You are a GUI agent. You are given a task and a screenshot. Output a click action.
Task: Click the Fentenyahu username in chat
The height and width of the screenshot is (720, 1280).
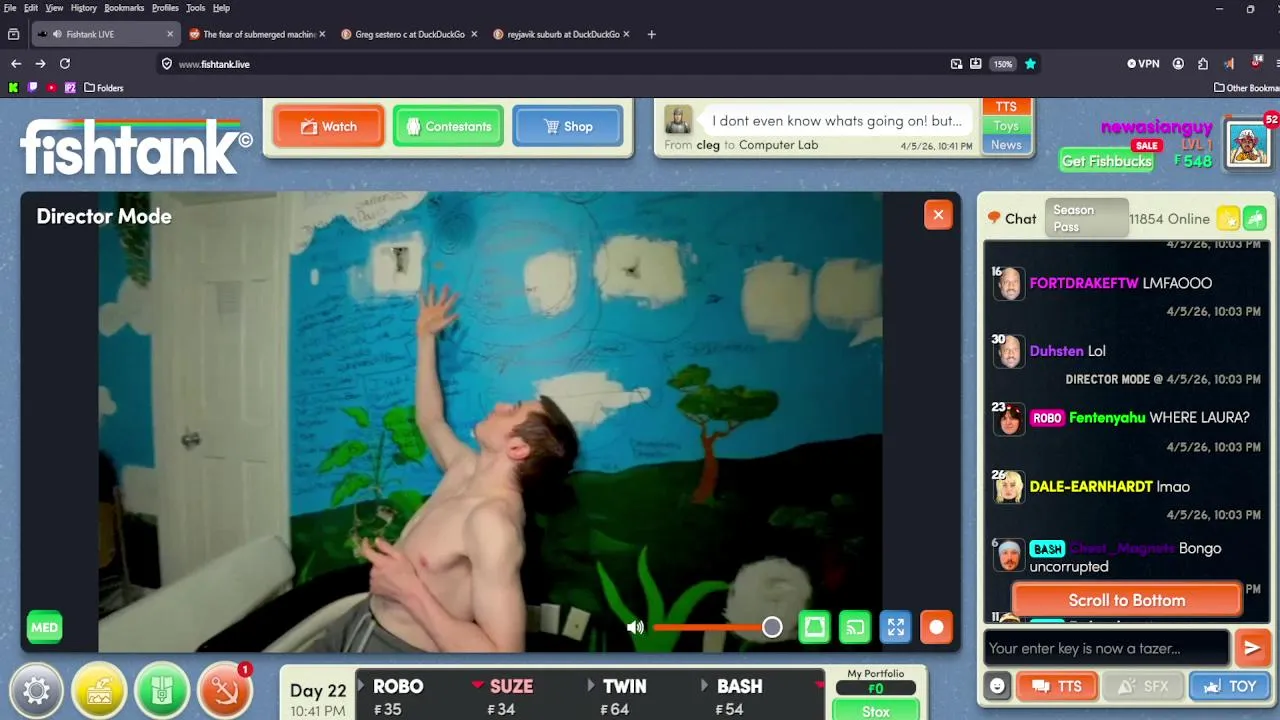[1107, 418]
